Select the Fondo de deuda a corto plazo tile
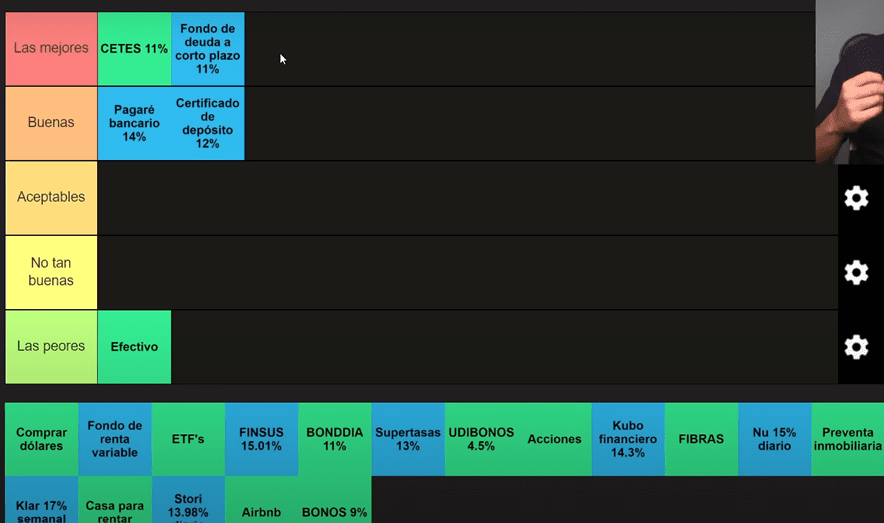The image size is (884, 523). pos(208,49)
